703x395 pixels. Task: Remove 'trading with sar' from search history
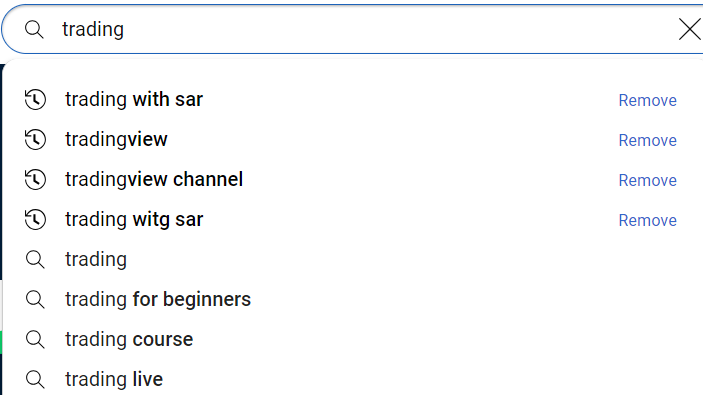(x=647, y=100)
